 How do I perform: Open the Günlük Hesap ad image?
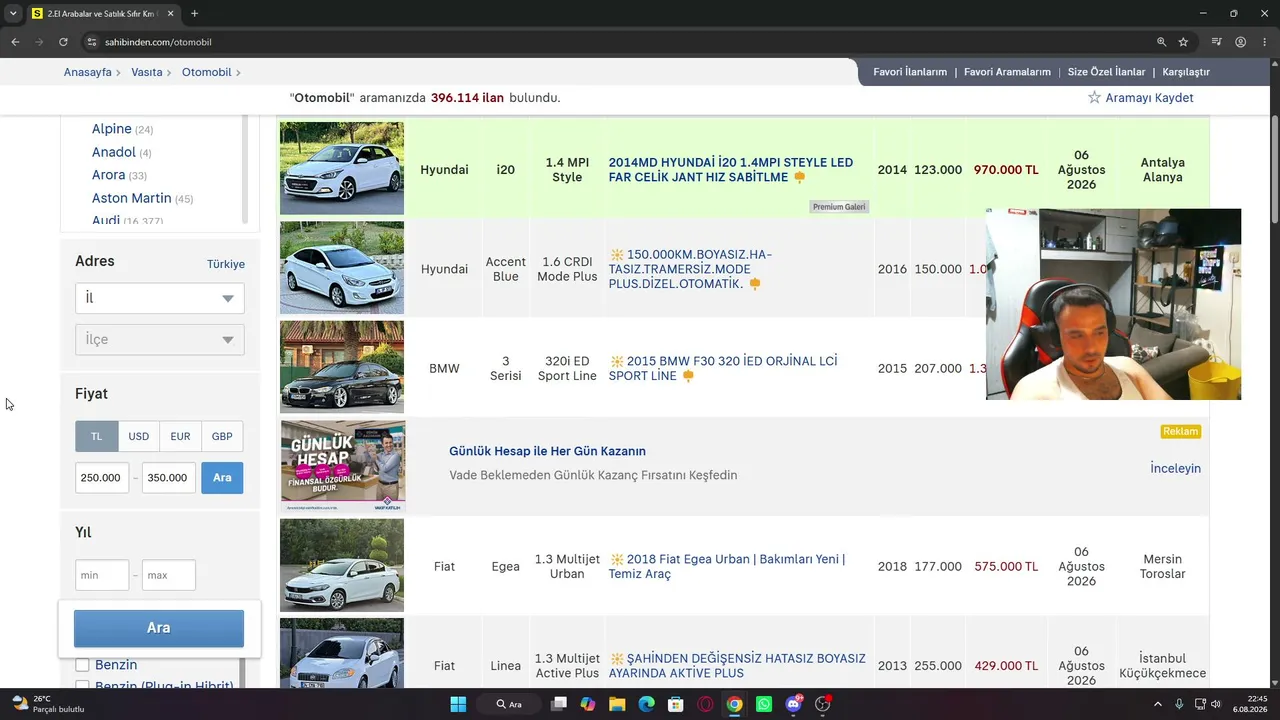coord(343,467)
